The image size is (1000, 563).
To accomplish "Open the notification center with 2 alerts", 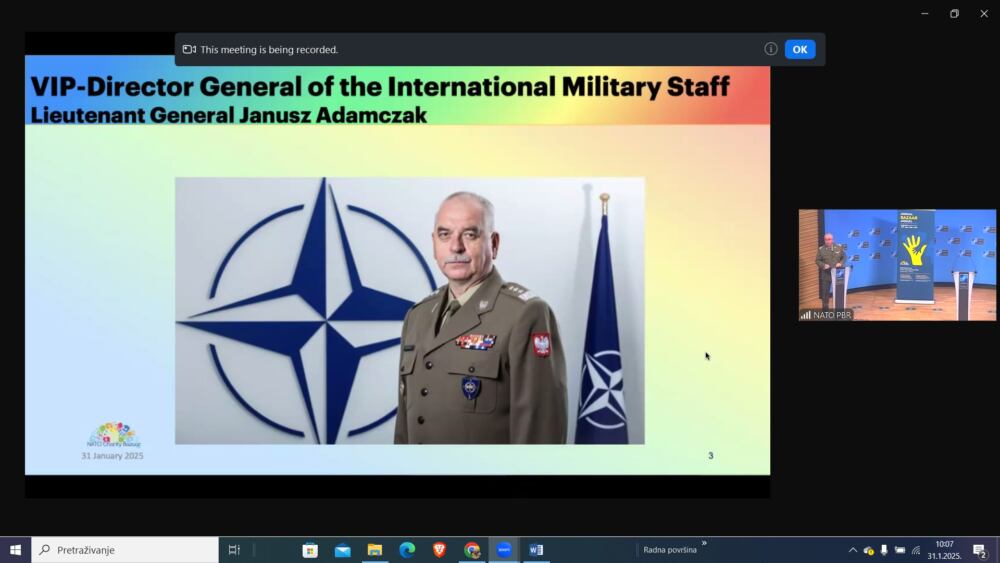I will coord(980,550).
